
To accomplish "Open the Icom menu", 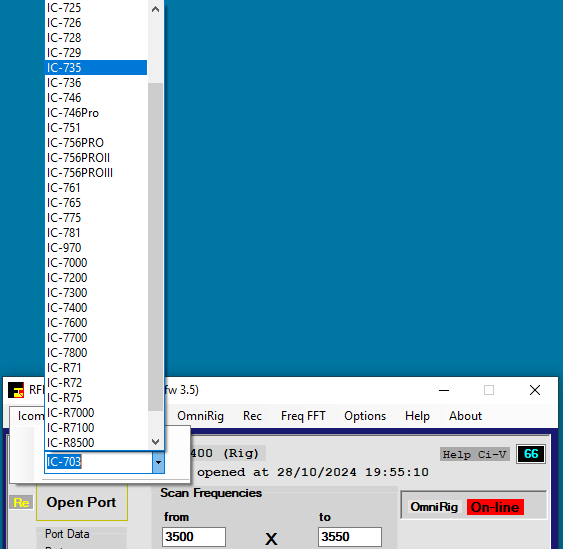I will pos(31,416).
